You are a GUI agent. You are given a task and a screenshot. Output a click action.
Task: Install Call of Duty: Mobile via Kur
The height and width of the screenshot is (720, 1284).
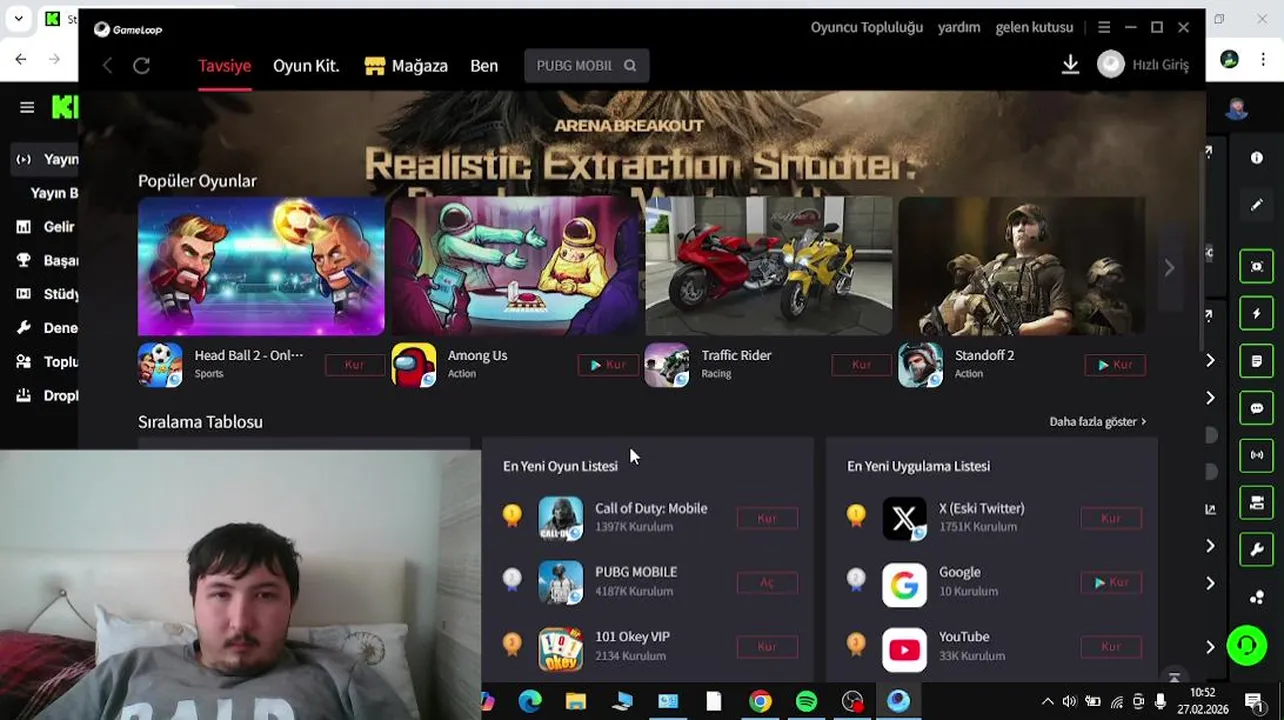(x=767, y=519)
